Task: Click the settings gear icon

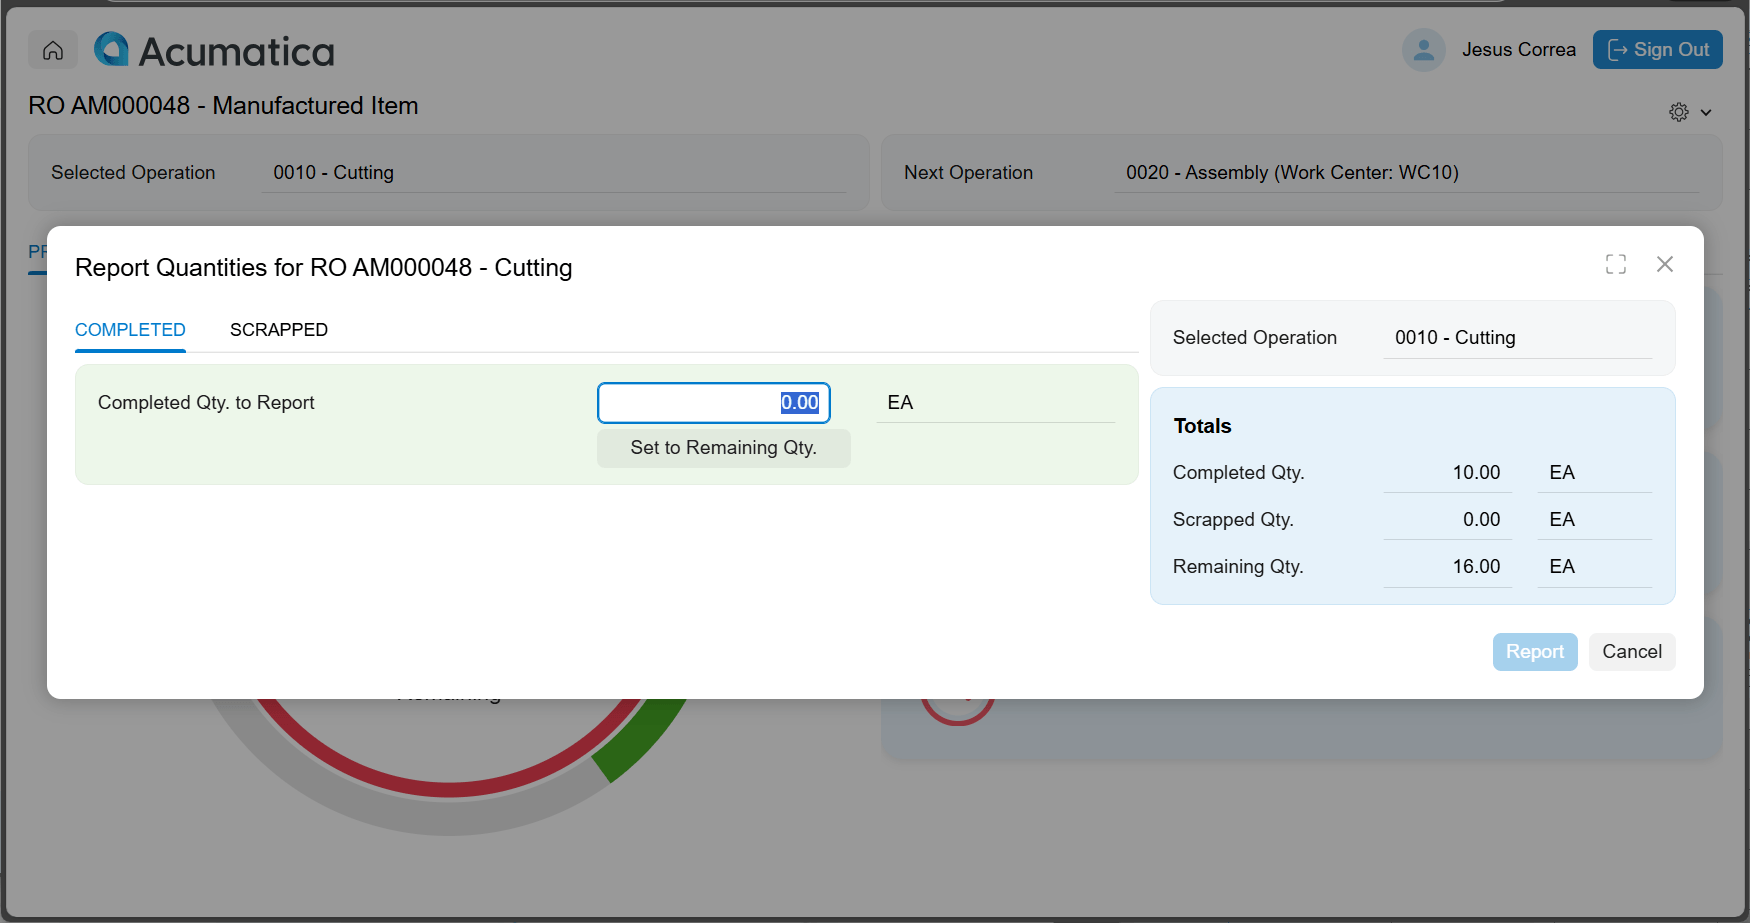Action: coord(1679,112)
